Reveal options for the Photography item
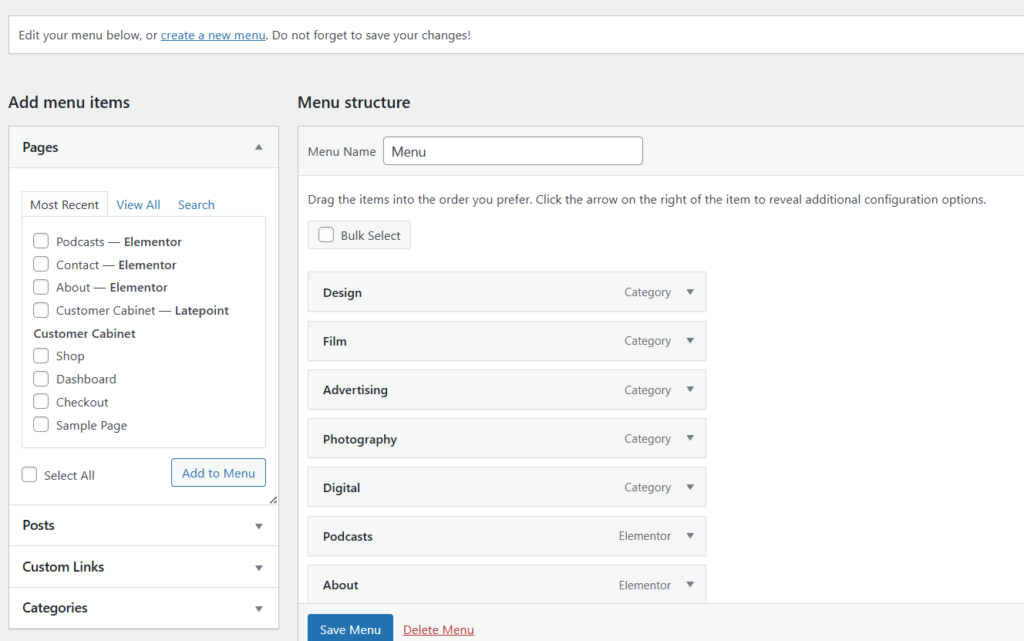The height and width of the screenshot is (641, 1024). click(x=690, y=438)
